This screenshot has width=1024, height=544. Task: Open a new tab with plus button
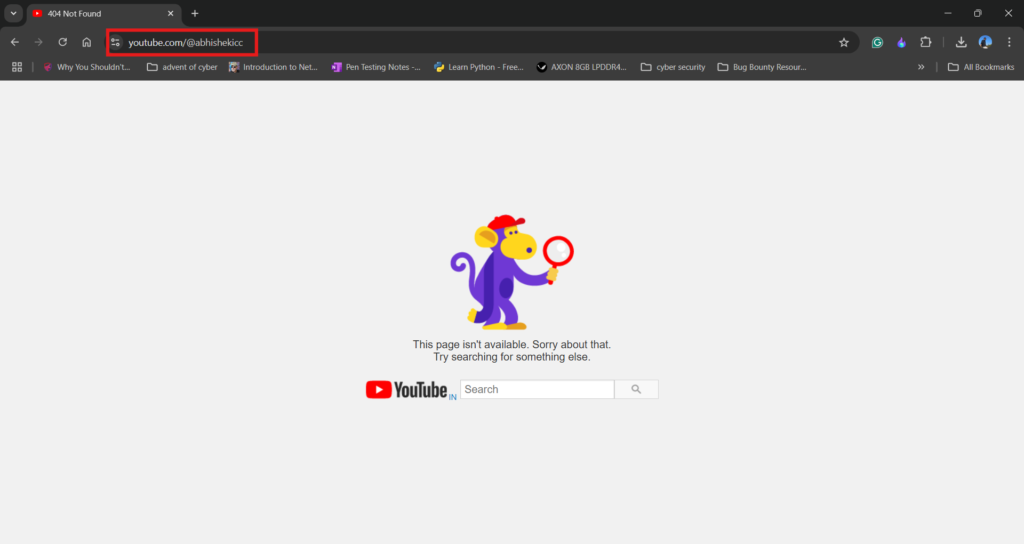(195, 13)
